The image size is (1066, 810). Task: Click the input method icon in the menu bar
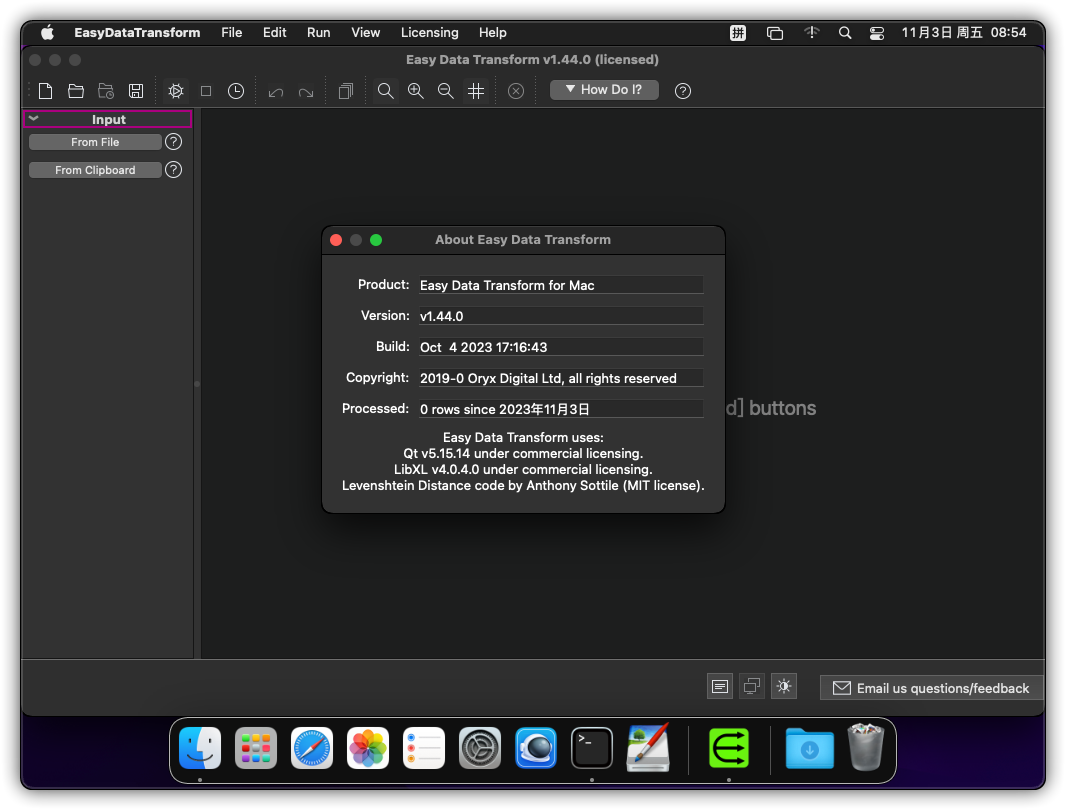(738, 33)
